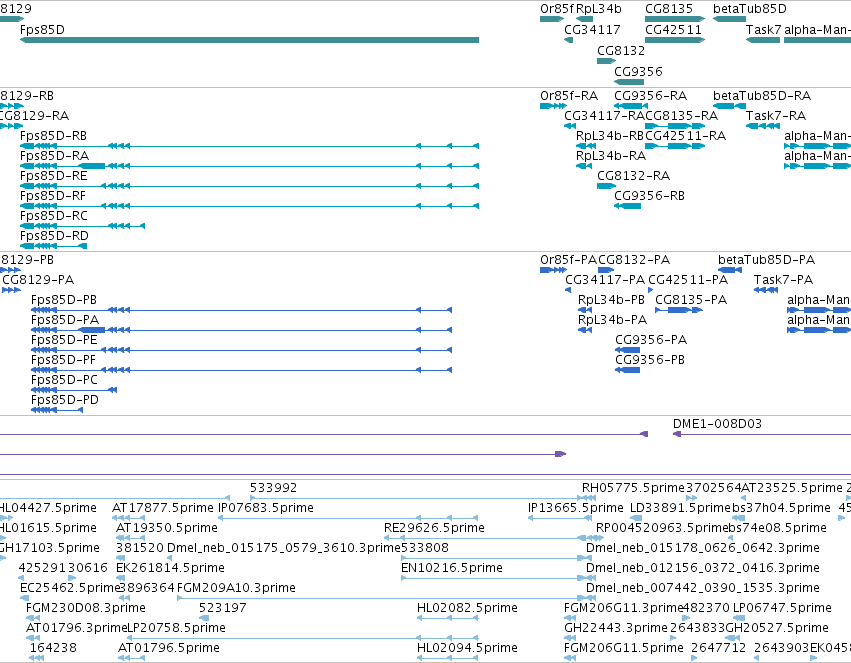Select the Fps85D-RE transcript label
This screenshot has height=663, width=851.
click(x=53, y=176)
